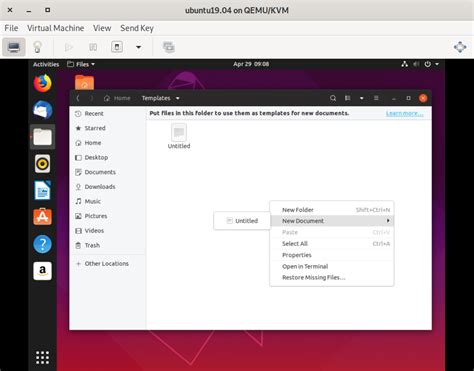
Task: Click the power on play icon
Action: 69,47
